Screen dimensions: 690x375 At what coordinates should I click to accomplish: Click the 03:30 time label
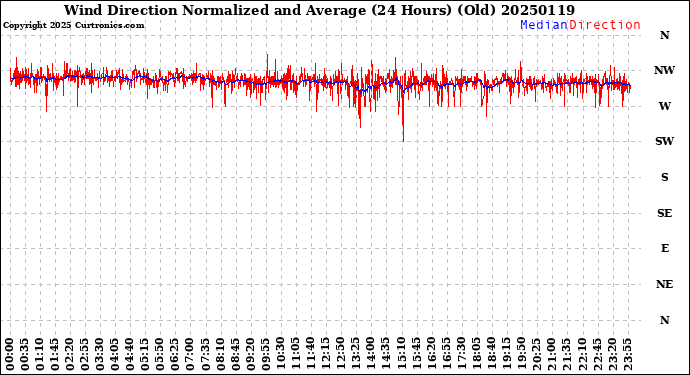[x=100, y=354]
